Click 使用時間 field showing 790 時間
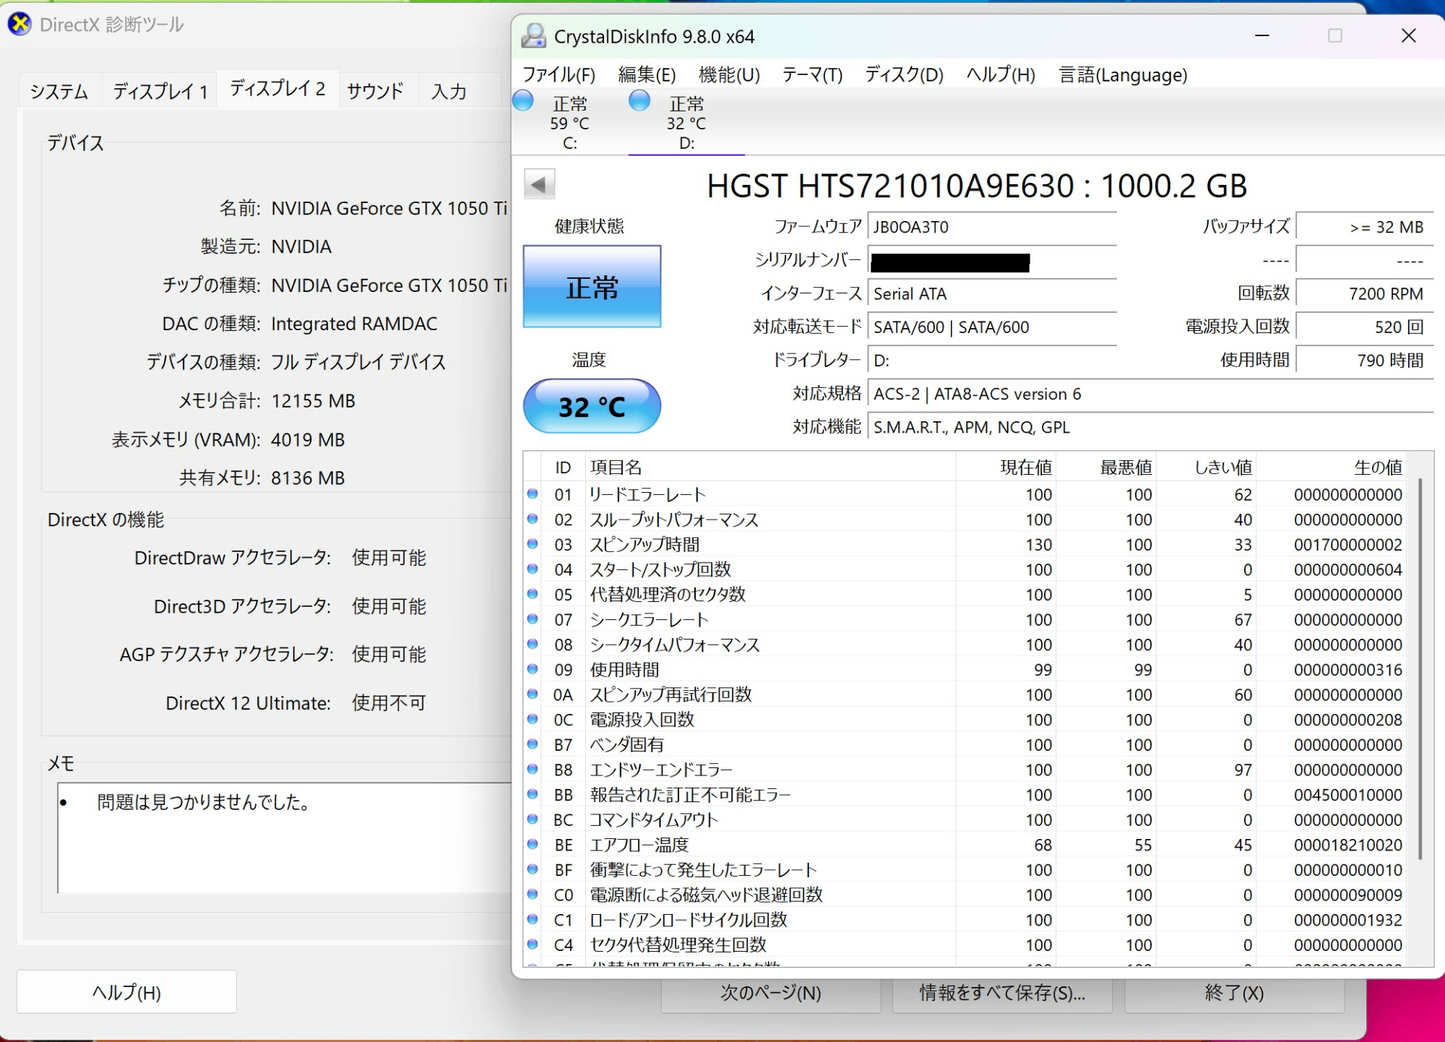1445x1042 pixels. 1364,360
